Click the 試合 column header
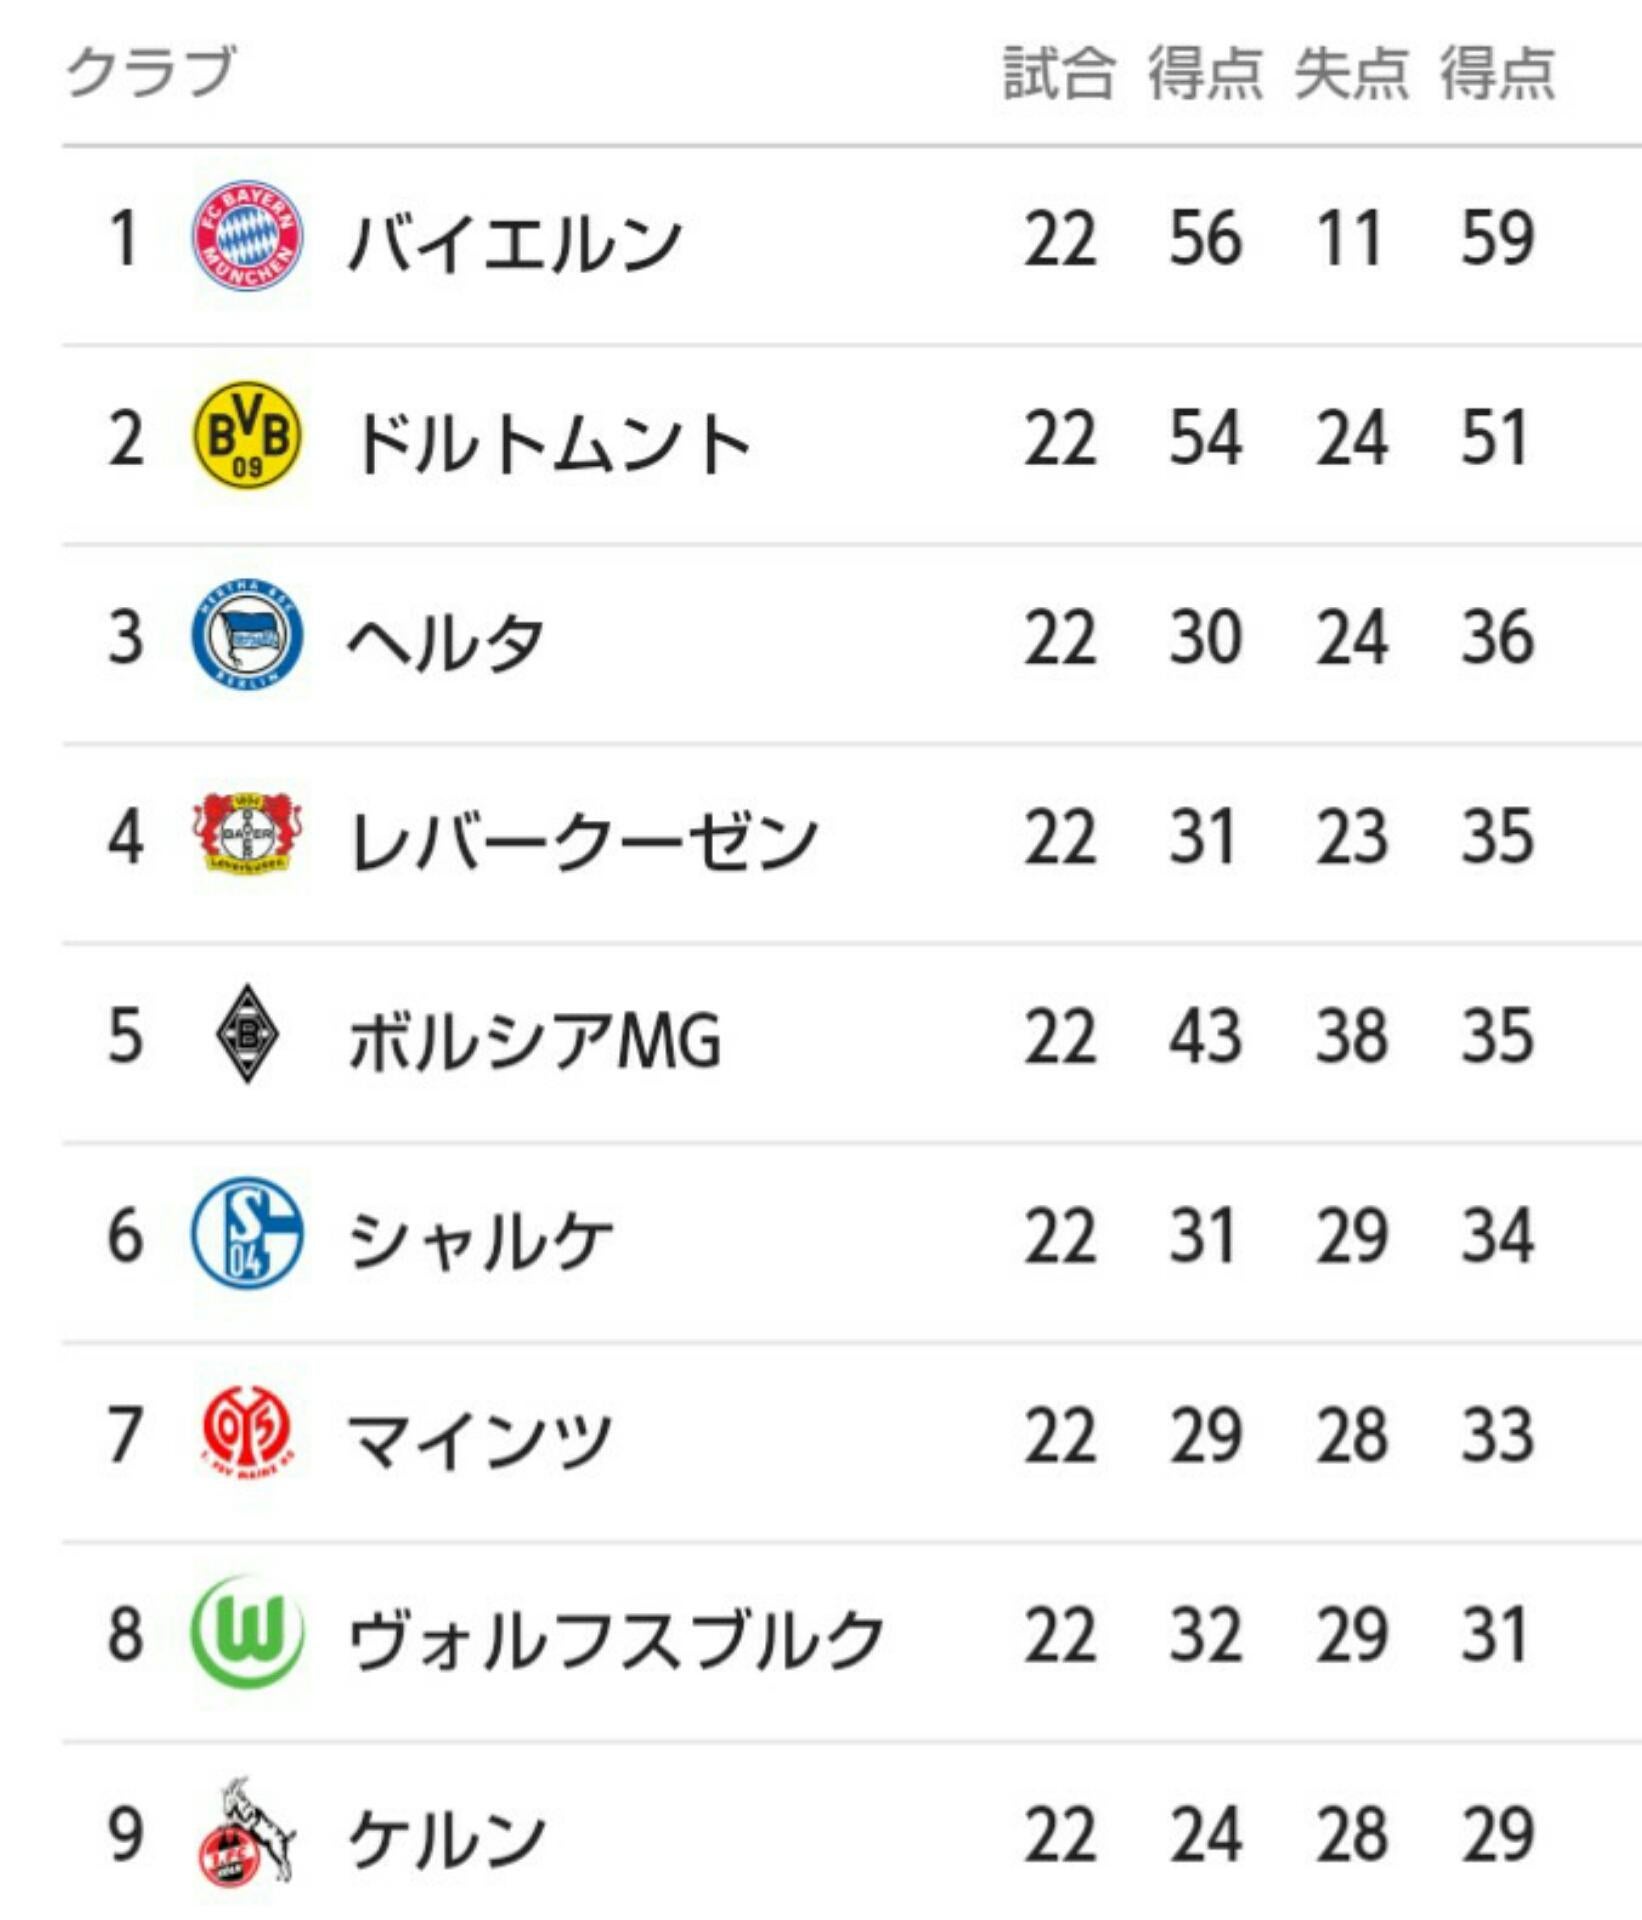Screen dimensions: 1642x1920 coord(1059,74)
